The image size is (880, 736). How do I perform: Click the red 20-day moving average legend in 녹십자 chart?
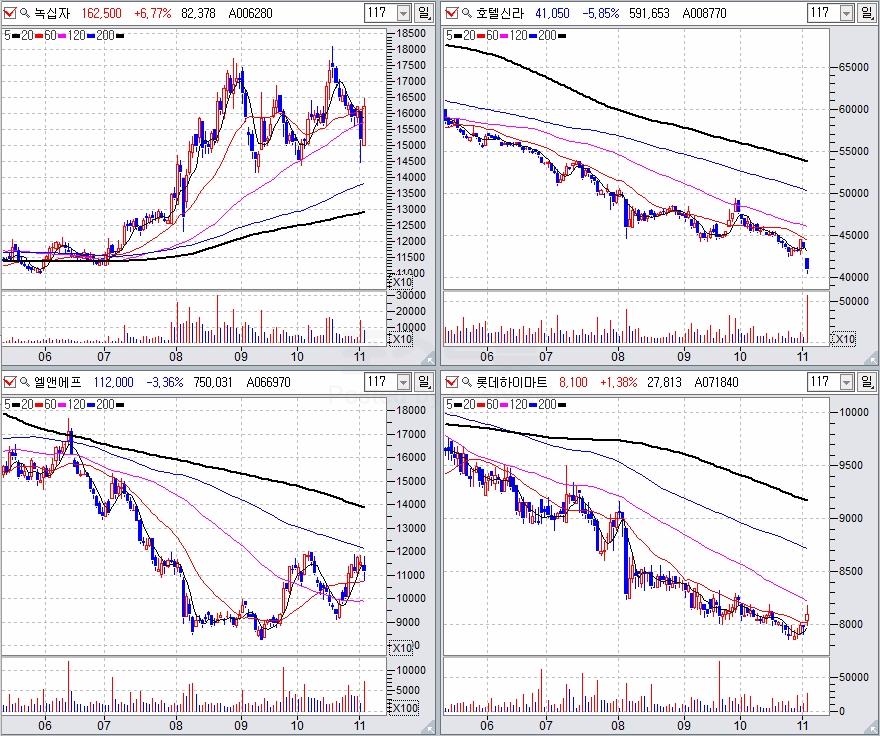[29, 35]
